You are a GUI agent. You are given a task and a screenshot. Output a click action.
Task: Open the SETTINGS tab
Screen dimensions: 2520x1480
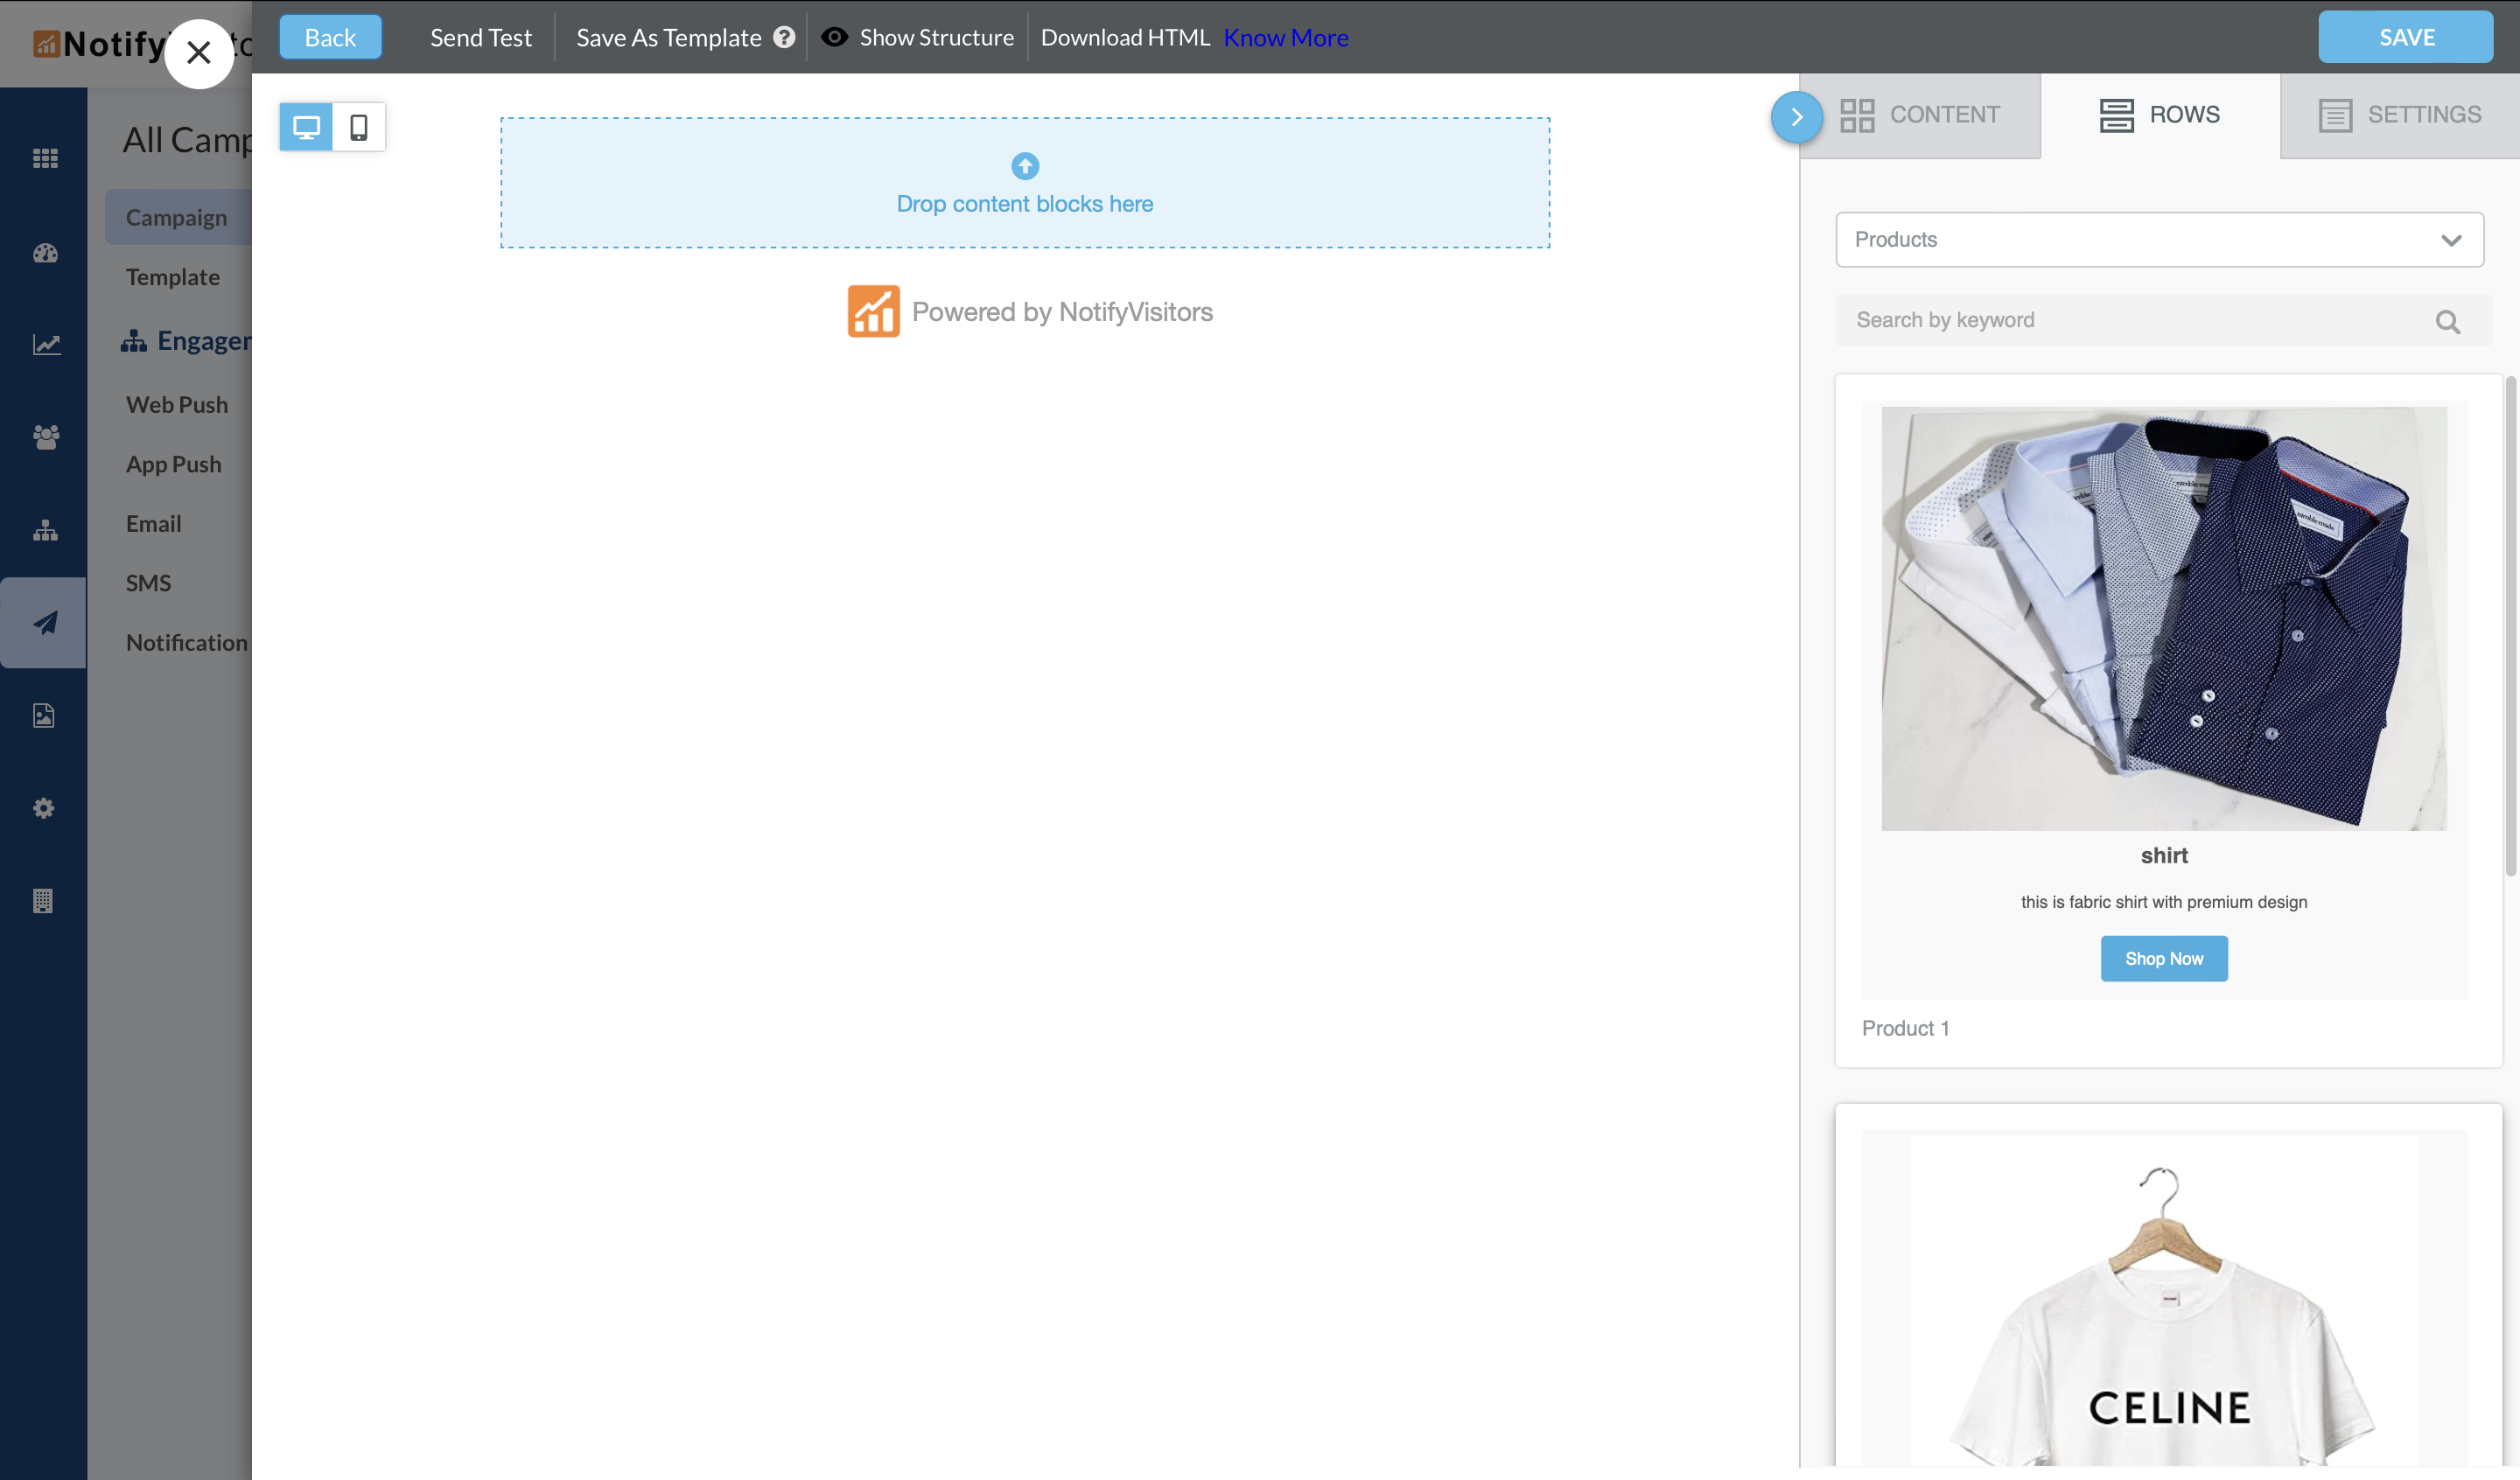pos(2400,115)
